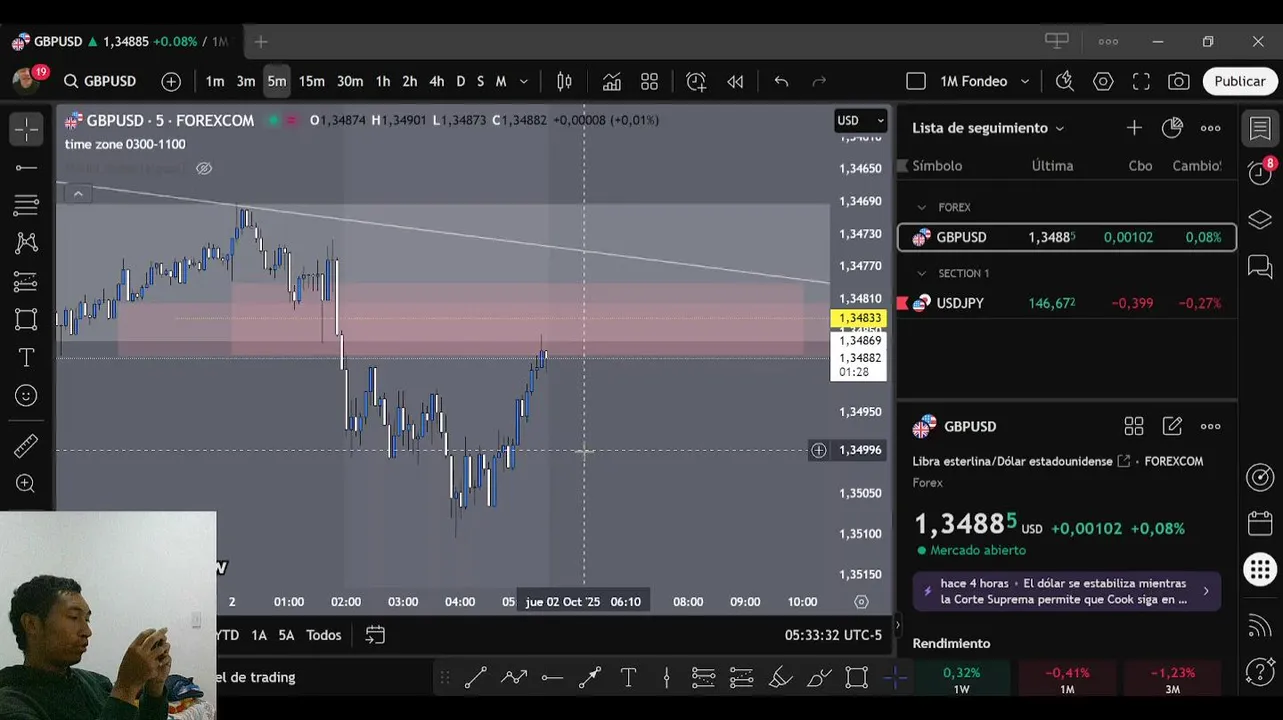
Task: Select the trend line tool in left toolbar
Action: (x=26, y=167)
